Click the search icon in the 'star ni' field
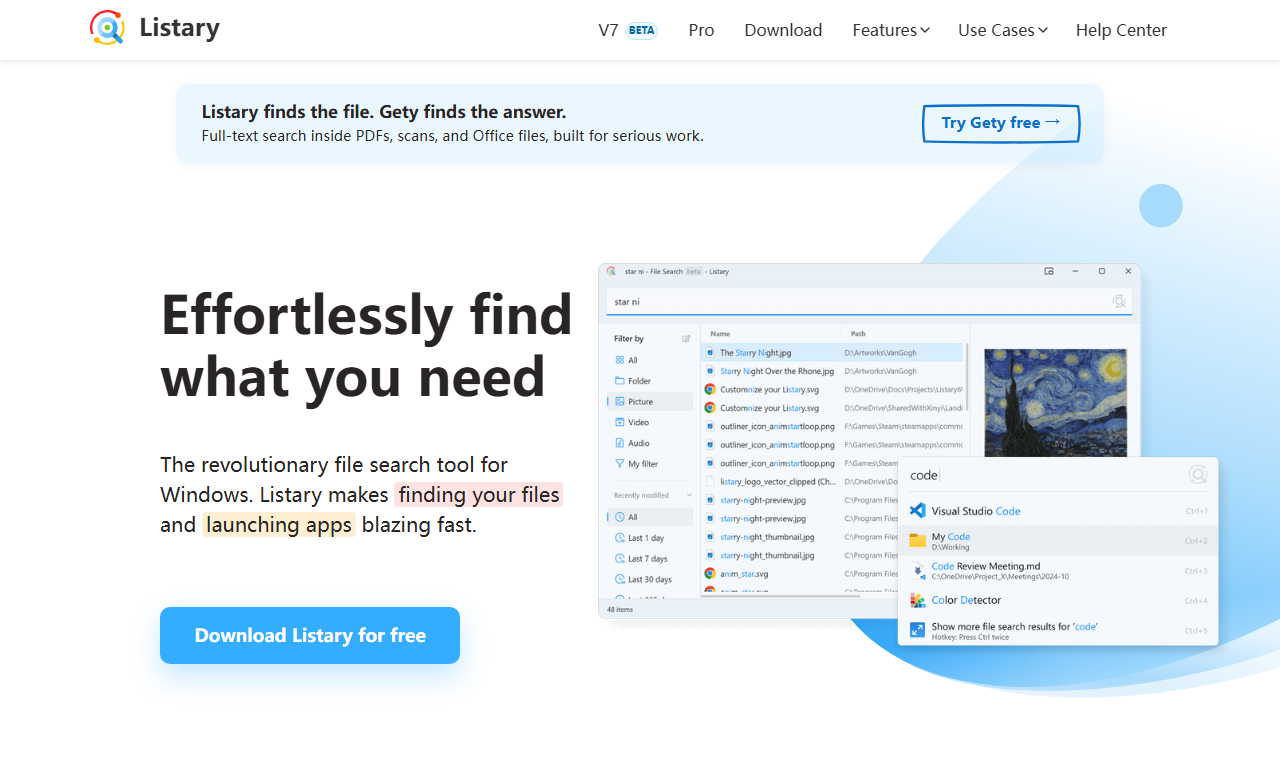Viewport: 1280px width, 768px height. [x=1119, y=301]
